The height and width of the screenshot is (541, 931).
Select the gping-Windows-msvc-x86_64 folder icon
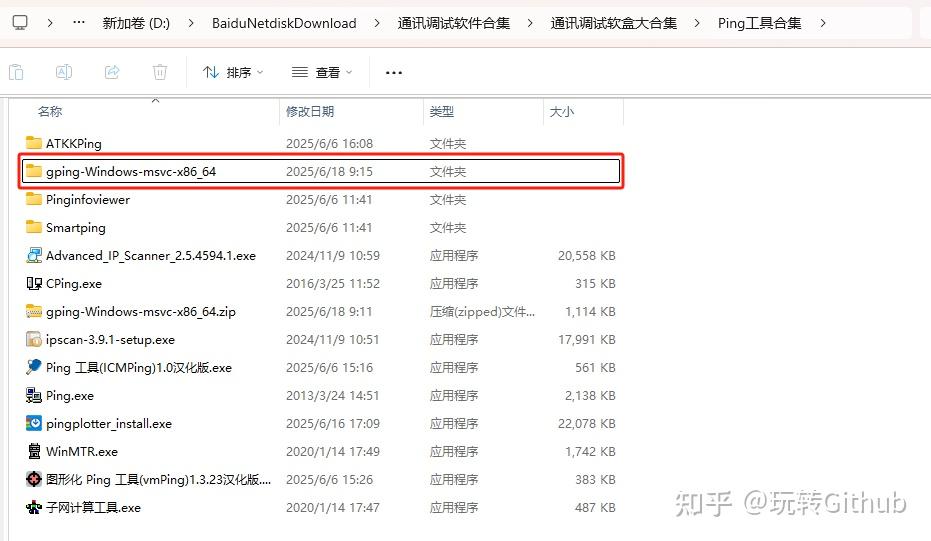(x=34, y=171)
